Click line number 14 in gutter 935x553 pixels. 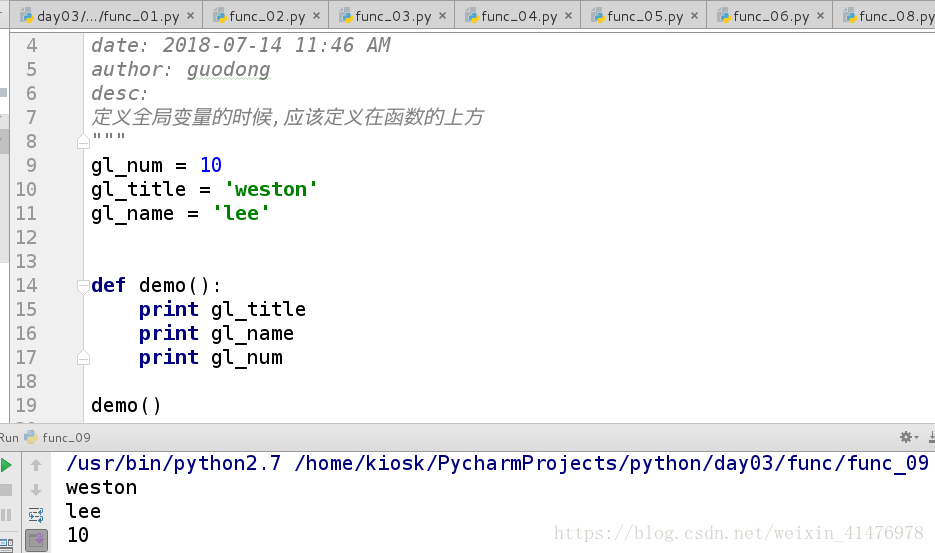(x=26, y=285)
